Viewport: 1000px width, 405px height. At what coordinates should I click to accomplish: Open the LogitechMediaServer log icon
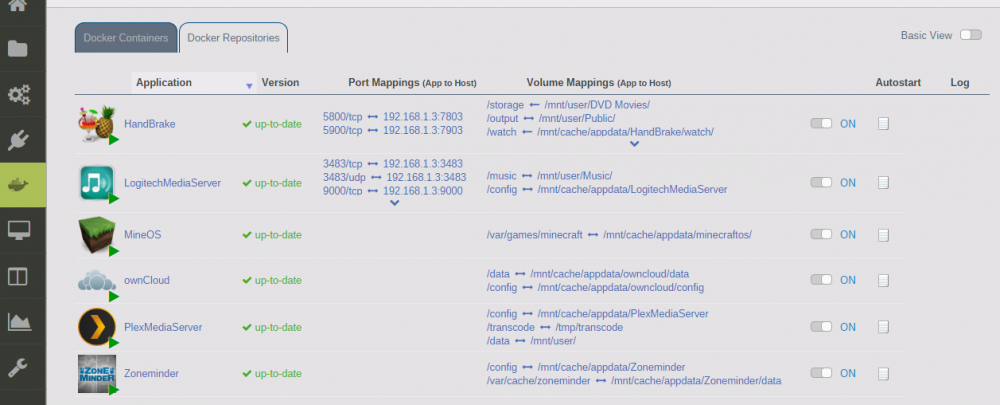tap(883, 182)
